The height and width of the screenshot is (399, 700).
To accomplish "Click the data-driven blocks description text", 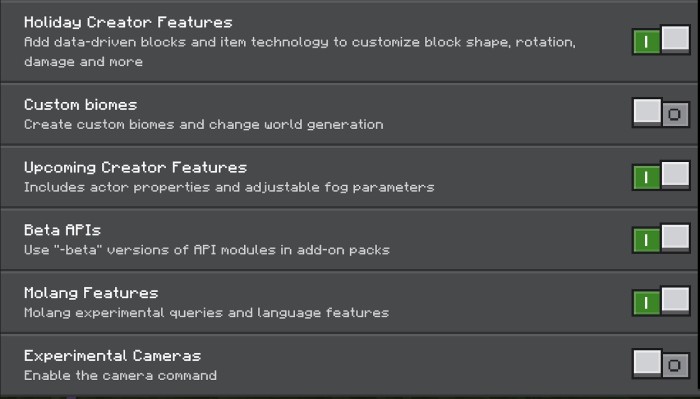I will (300, 52).
